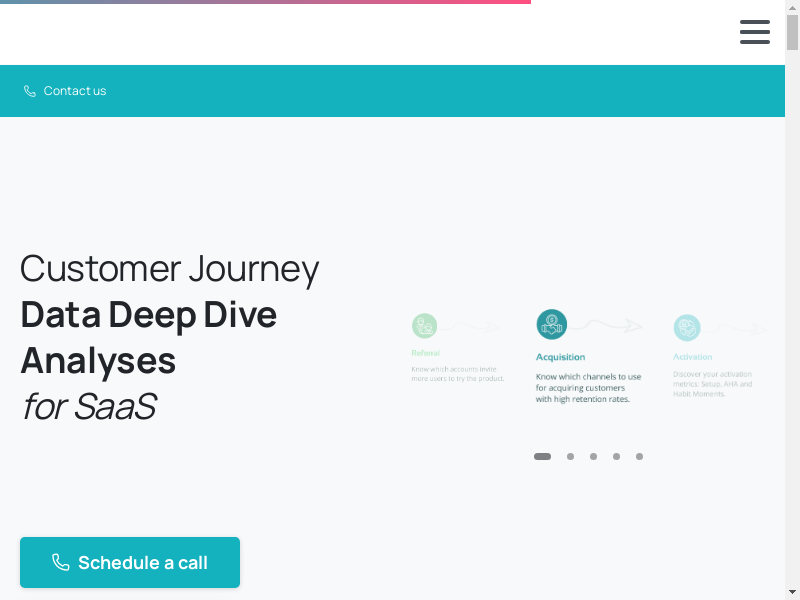The width and height of the screenshot is (800, 600).
Task: Click the Referral stage icon
Action: (x=425, y=325)
